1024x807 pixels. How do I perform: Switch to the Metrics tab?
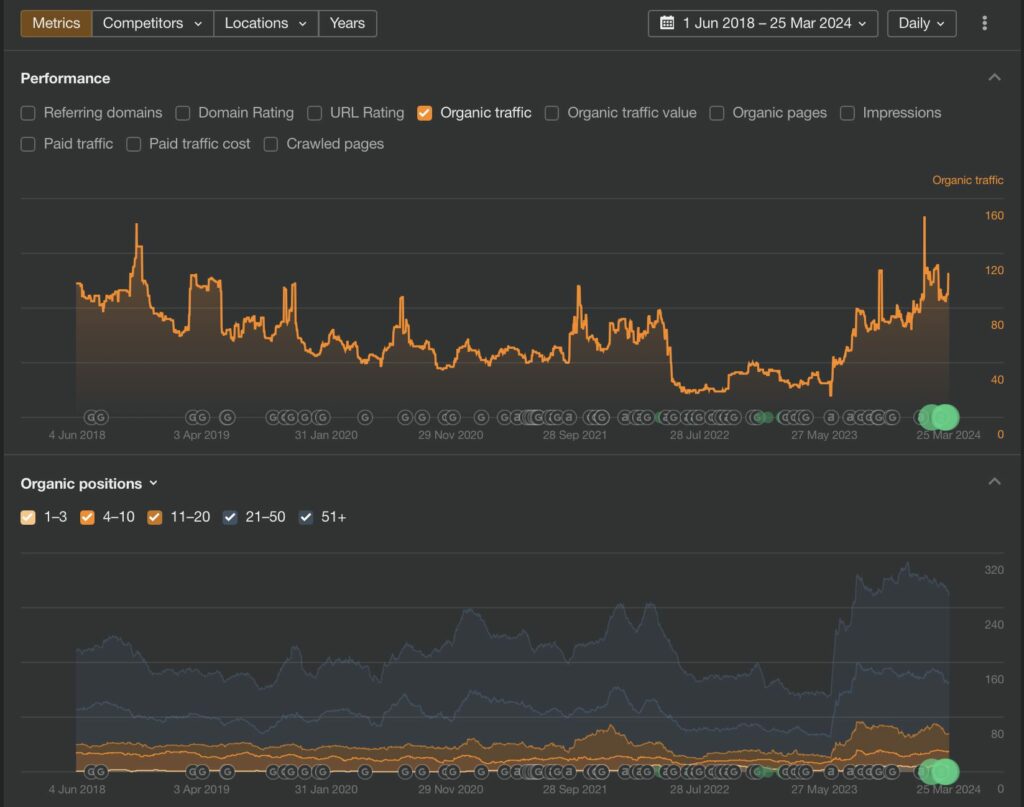(x=56, y=23)
